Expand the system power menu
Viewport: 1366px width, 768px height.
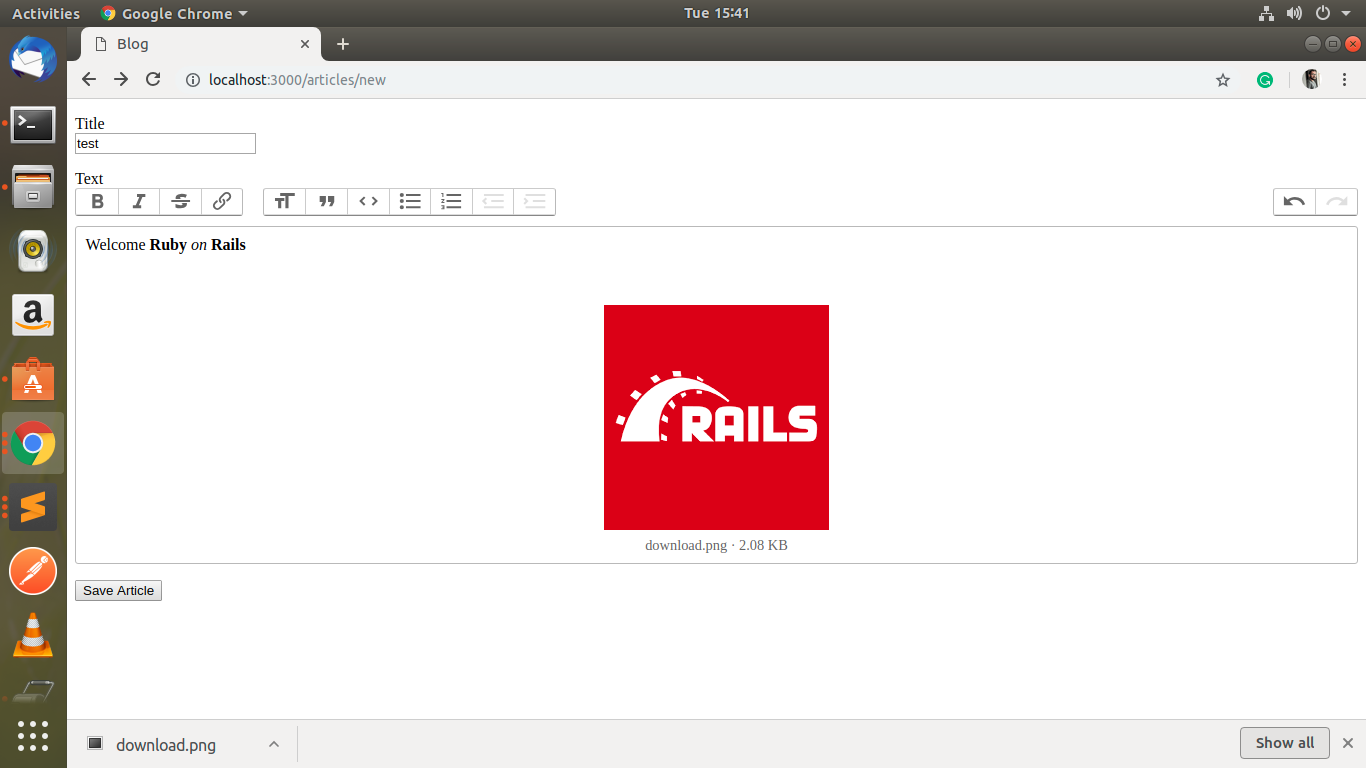point(1333,13)
